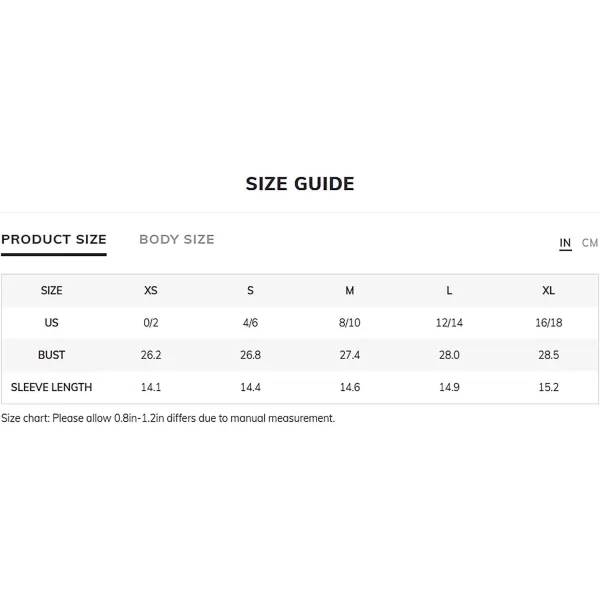600x600 pixels.
Task: Click the US row label
Action: click(52, 323)
